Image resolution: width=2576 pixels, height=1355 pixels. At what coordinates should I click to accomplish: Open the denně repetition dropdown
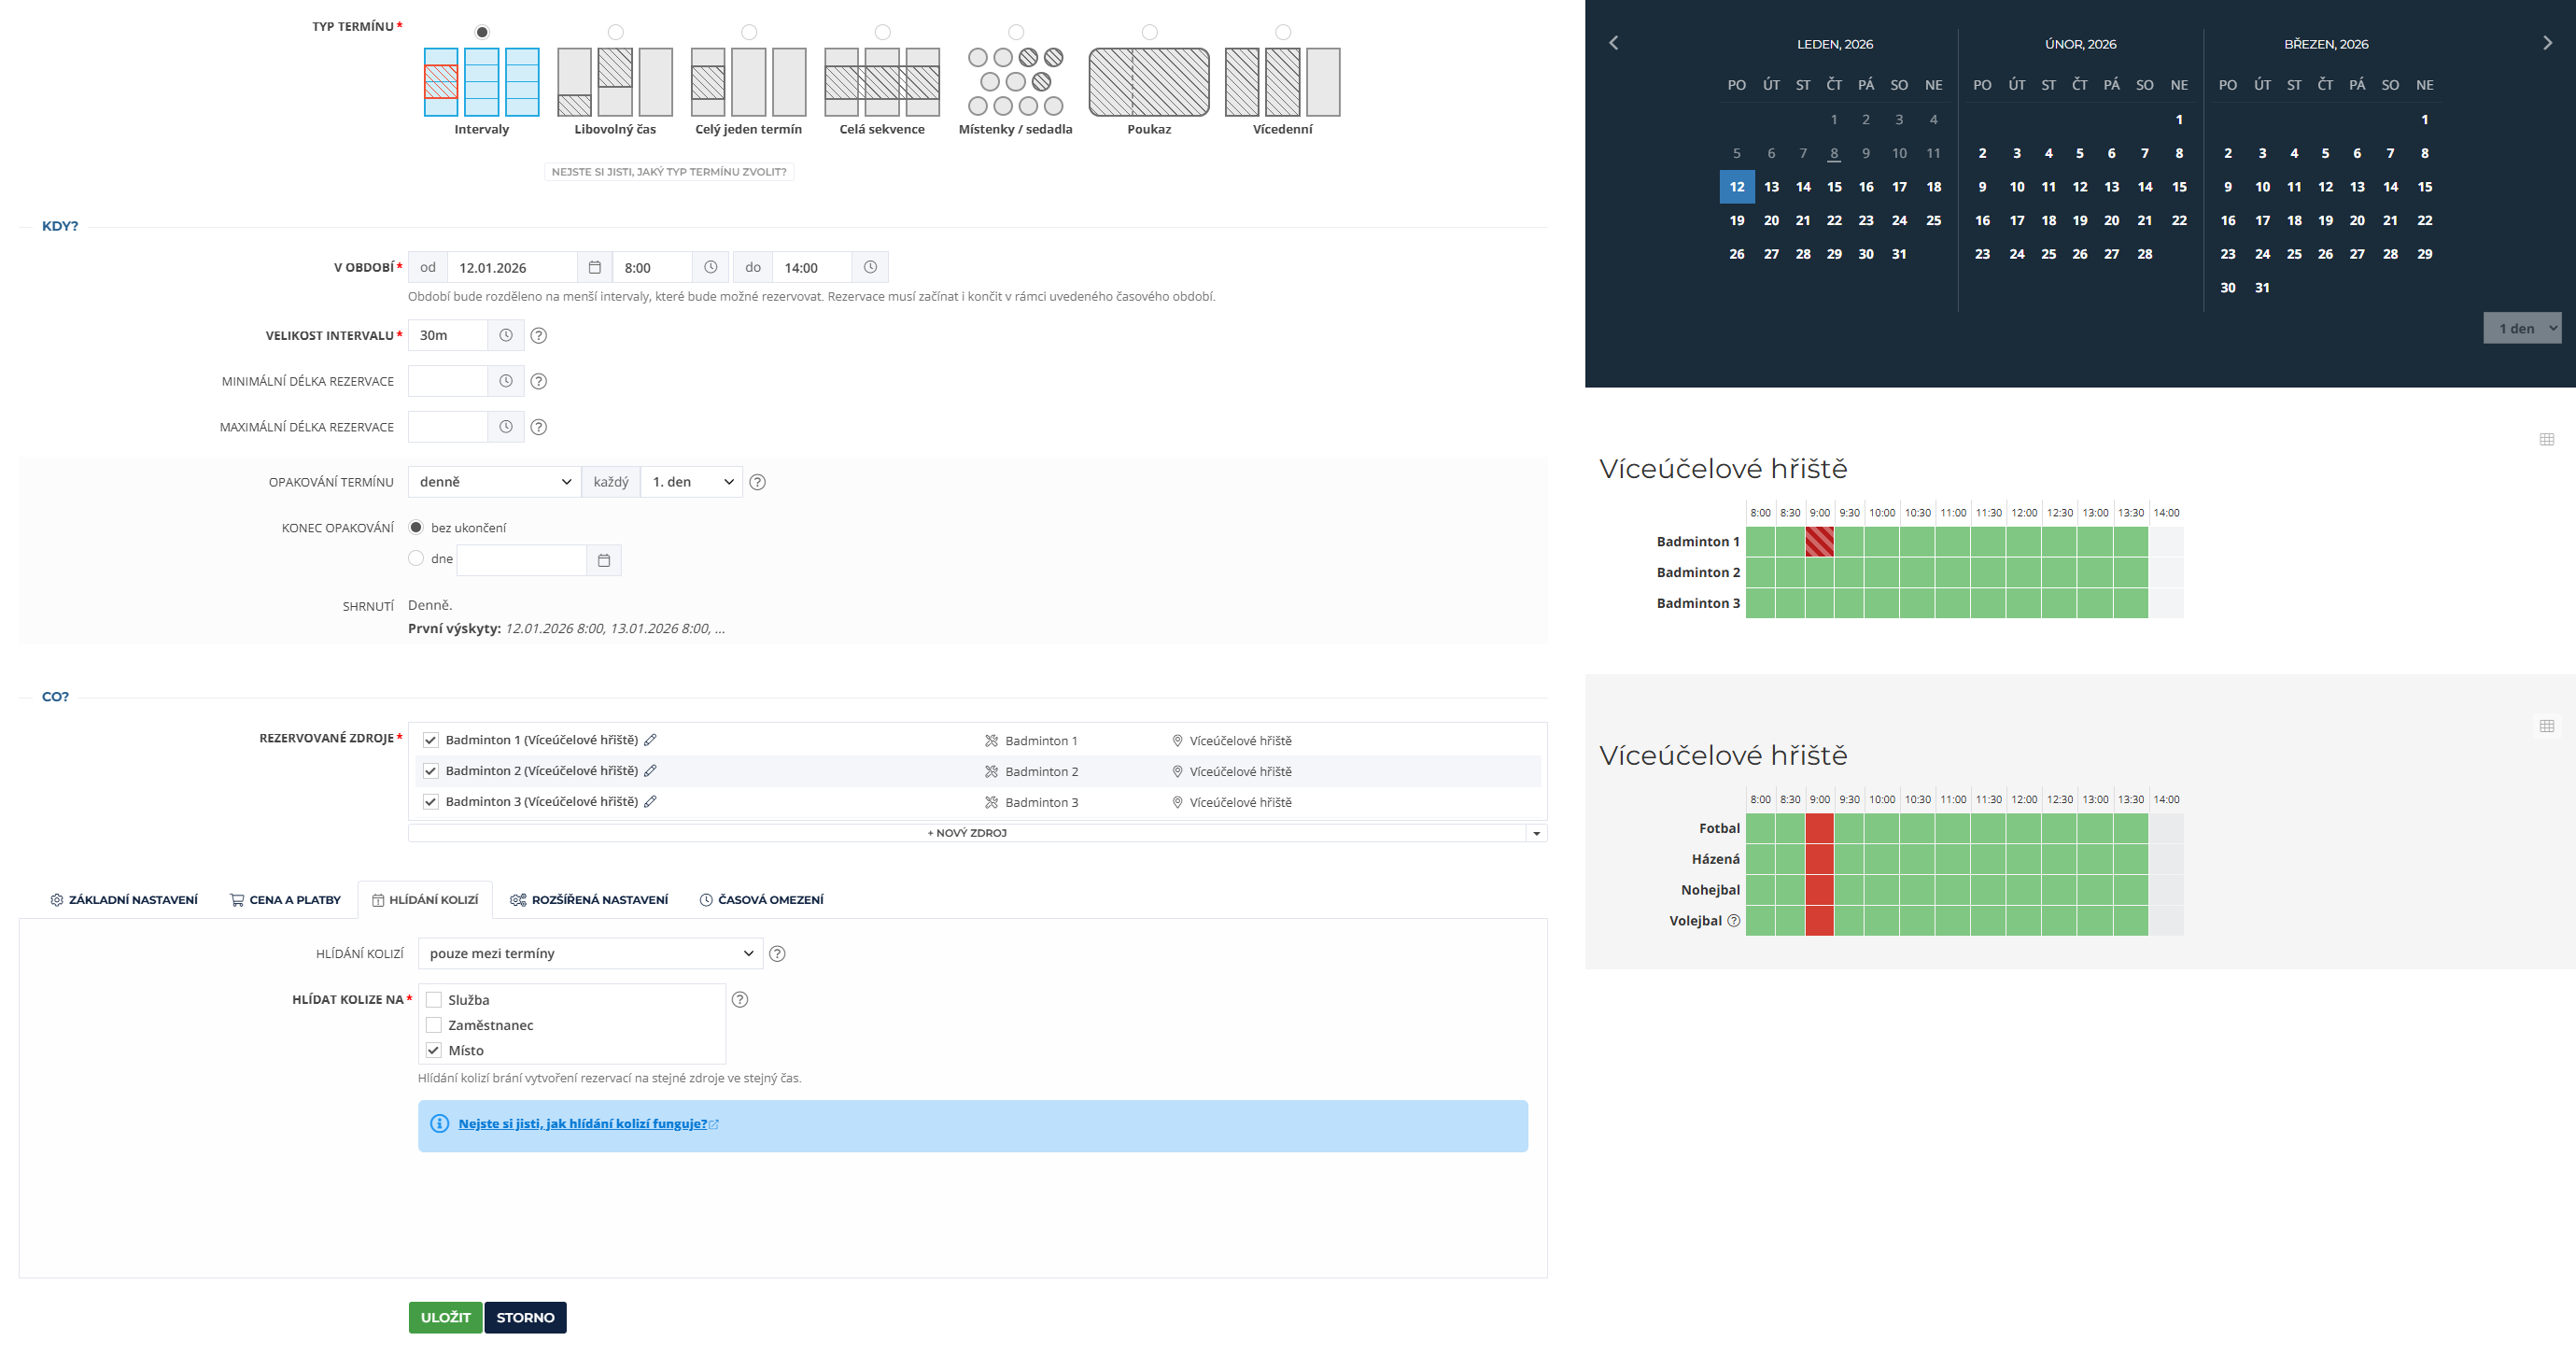click(494, 482)
